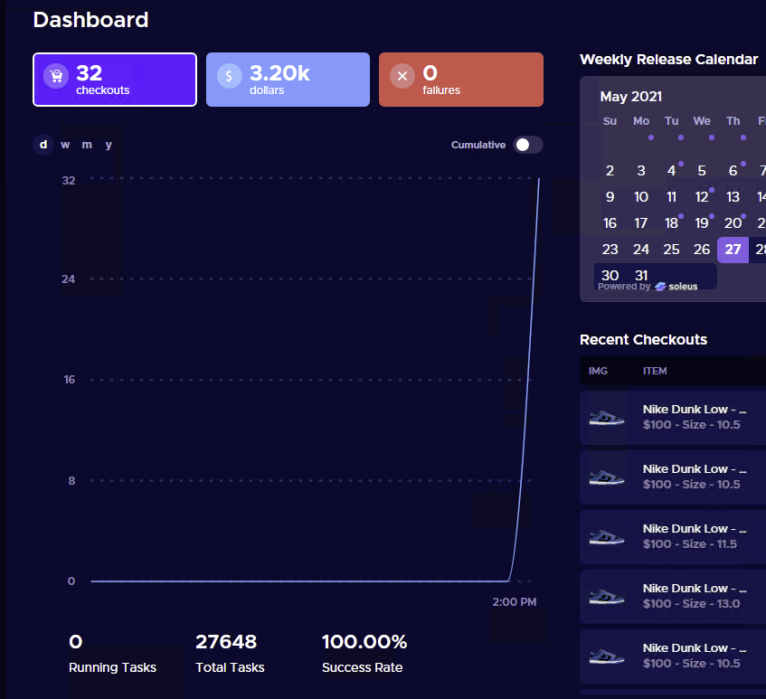Open the Size 11.5 Nike Dunk thumbnail
Image resolution: width=766 pixels, height=699 pixels.
[606, 537]
